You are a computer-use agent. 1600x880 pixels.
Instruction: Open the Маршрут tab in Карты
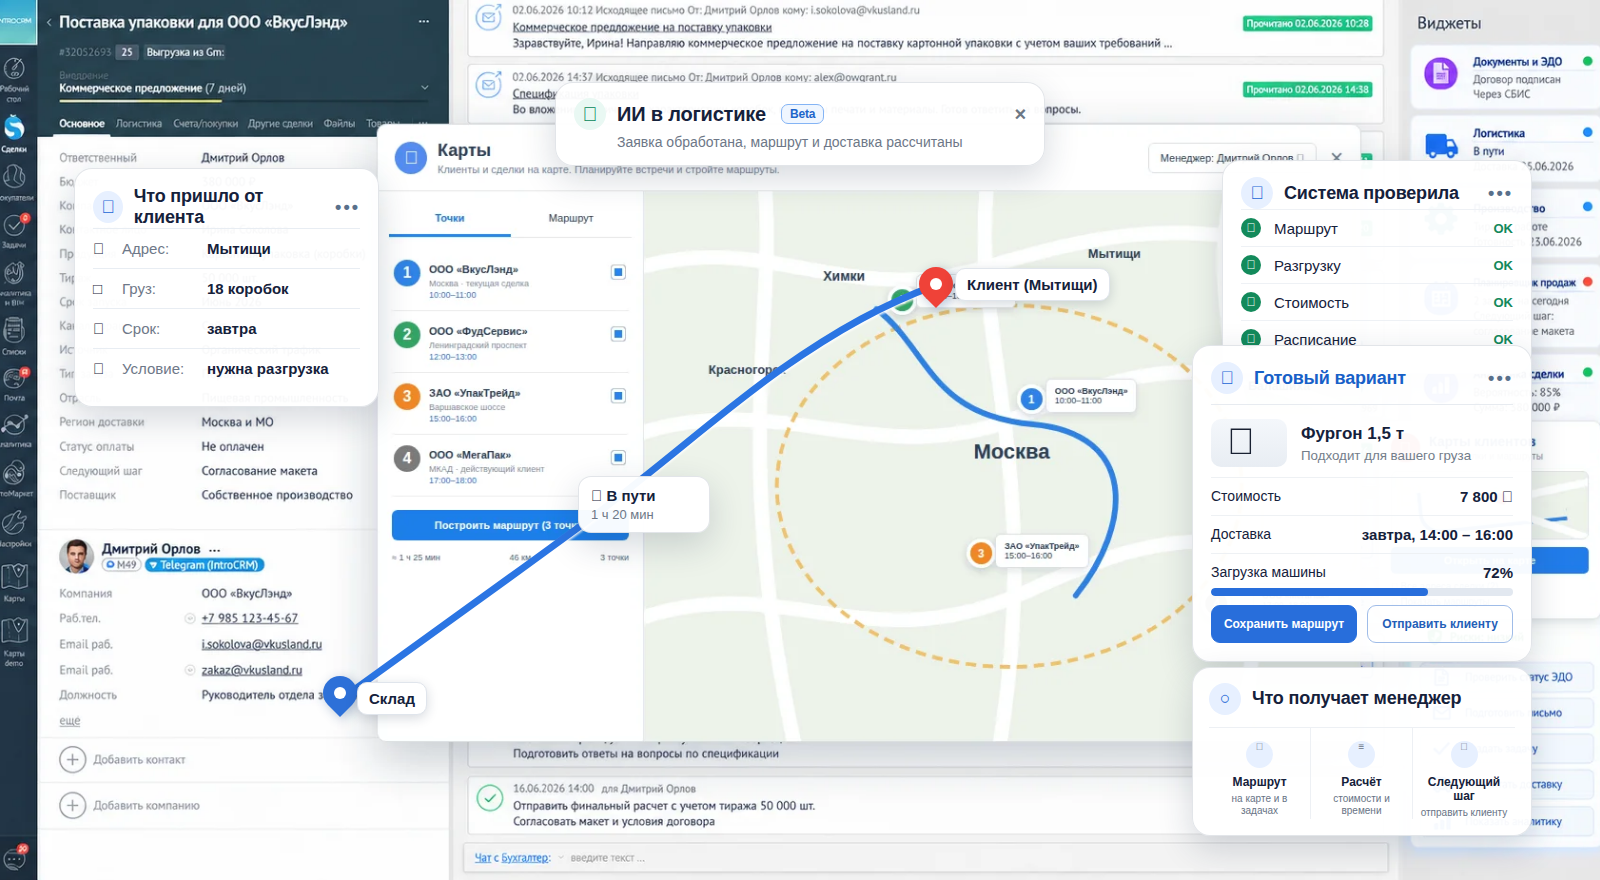(x=570, y=218)
